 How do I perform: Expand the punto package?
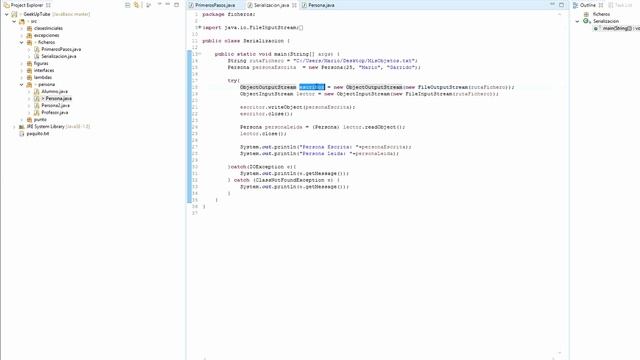coord(22,120)
